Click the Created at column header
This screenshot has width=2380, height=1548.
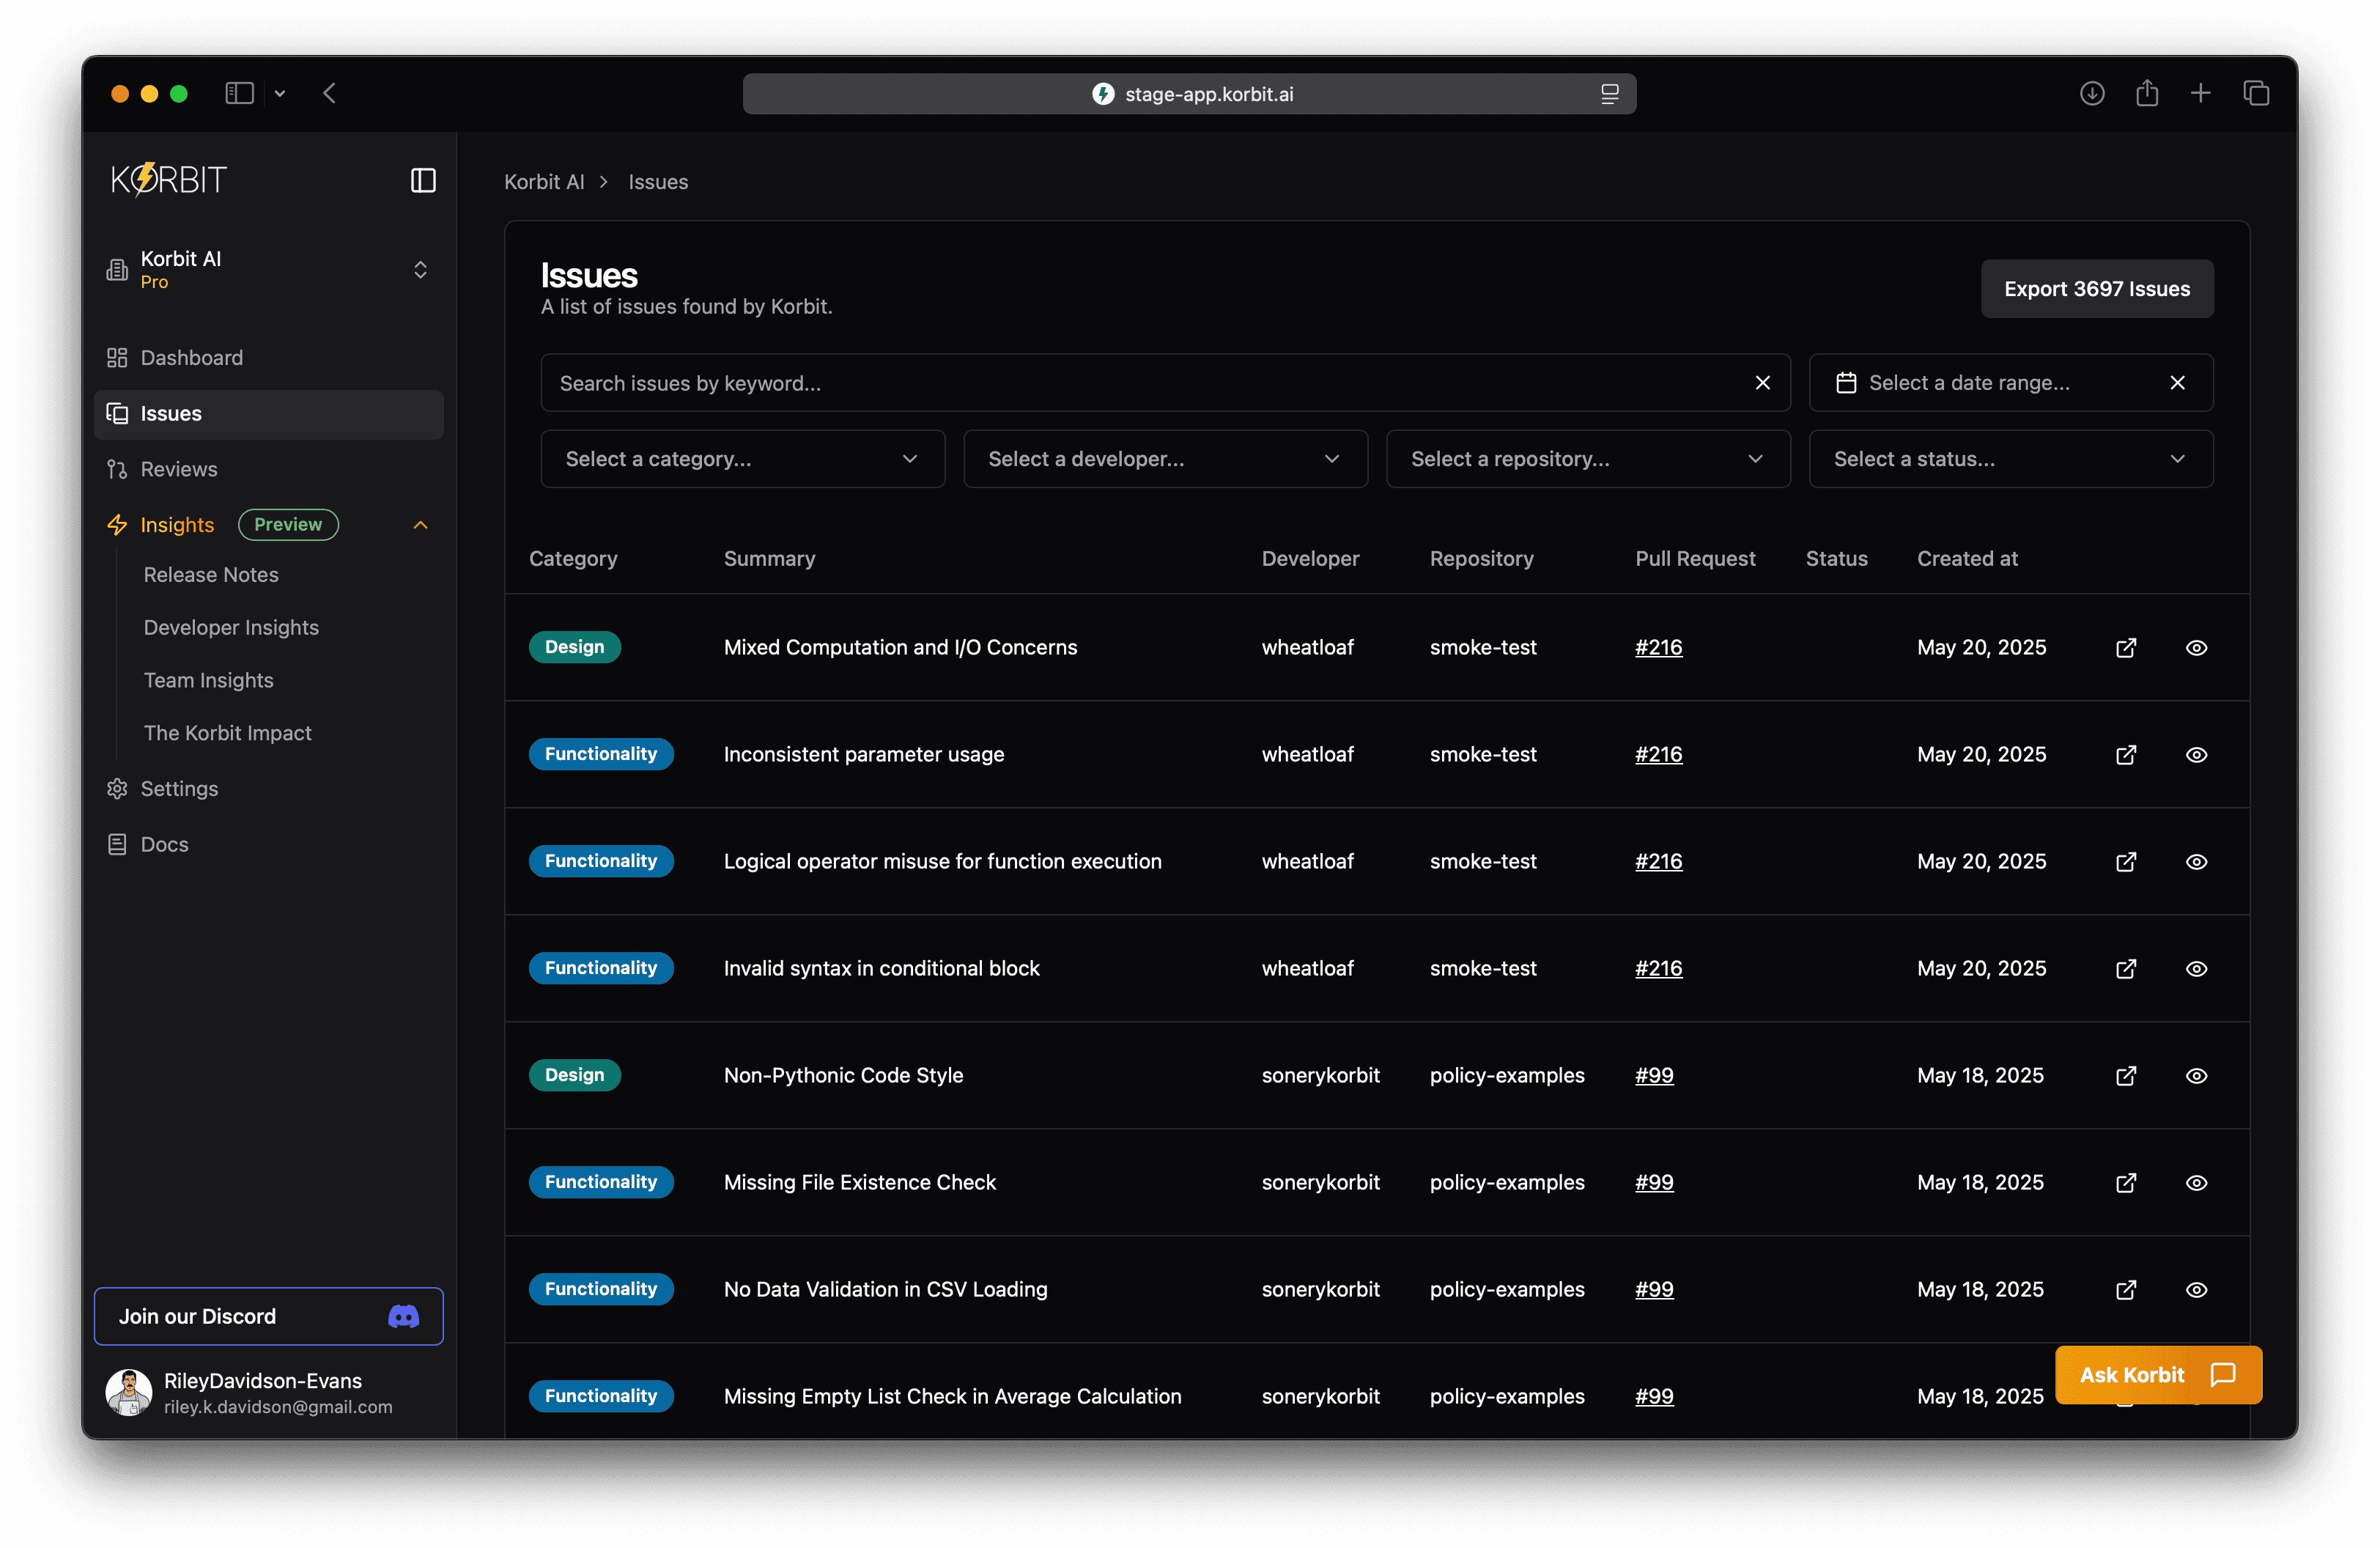1967,559
